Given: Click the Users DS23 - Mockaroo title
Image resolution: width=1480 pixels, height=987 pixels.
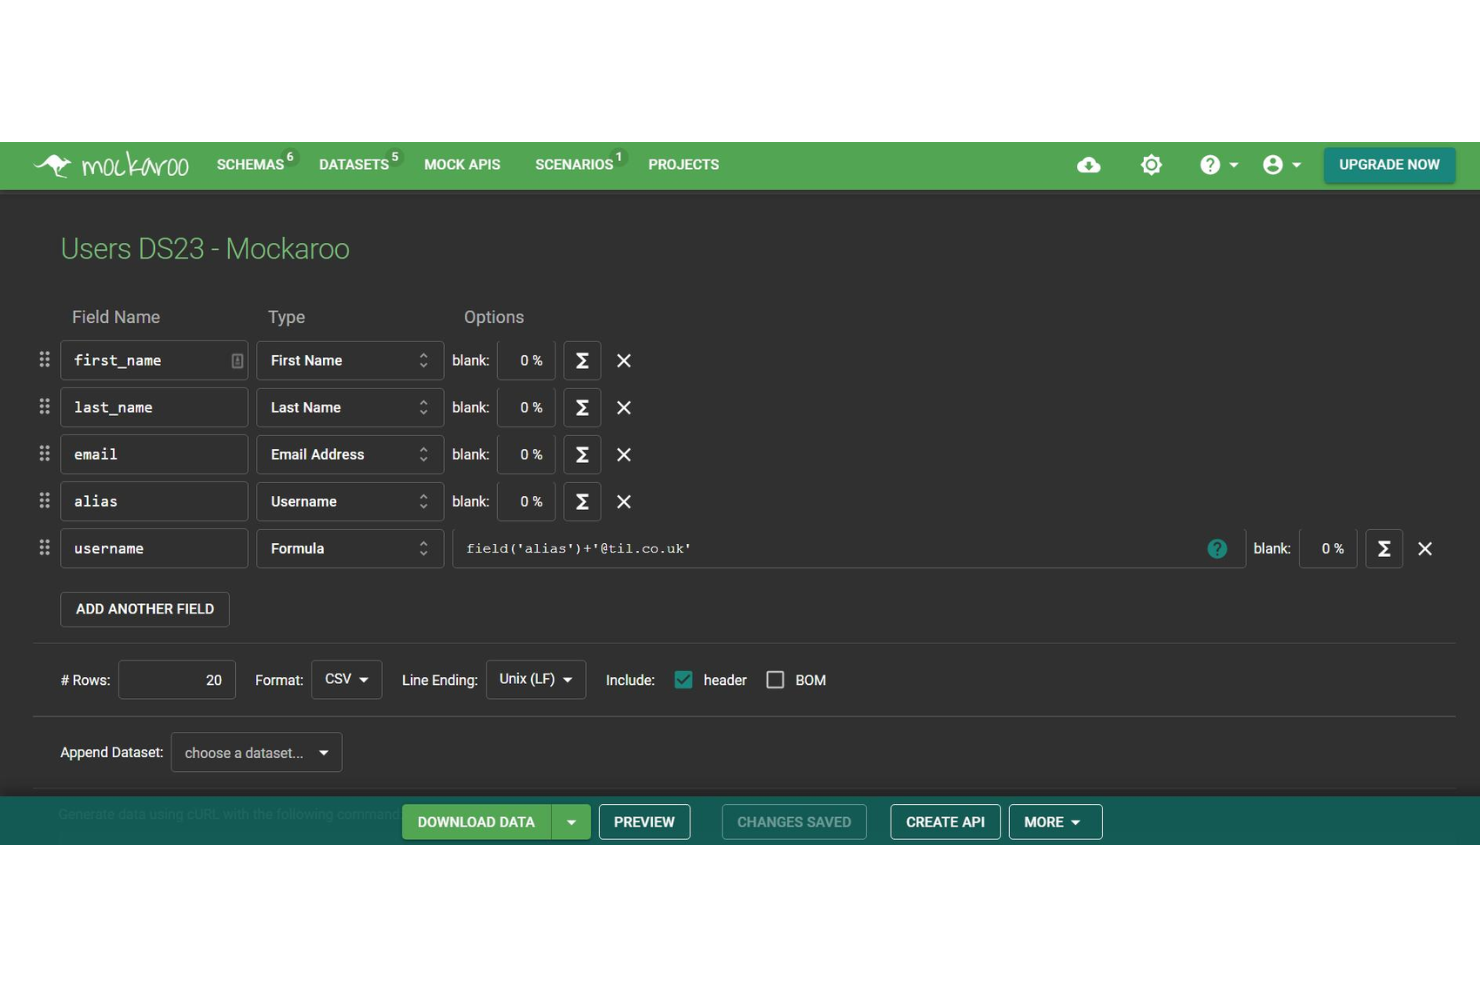Looking at the screenshot, I should [205, 249].
